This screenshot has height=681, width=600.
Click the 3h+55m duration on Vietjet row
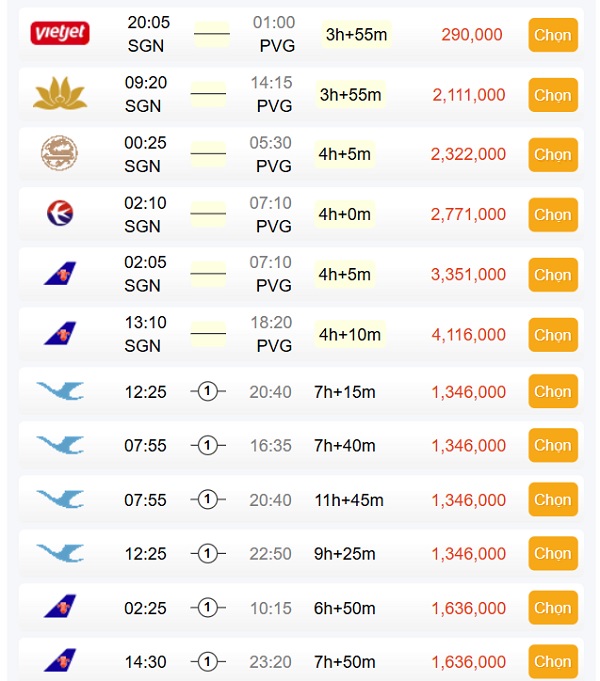click(356, 35)
